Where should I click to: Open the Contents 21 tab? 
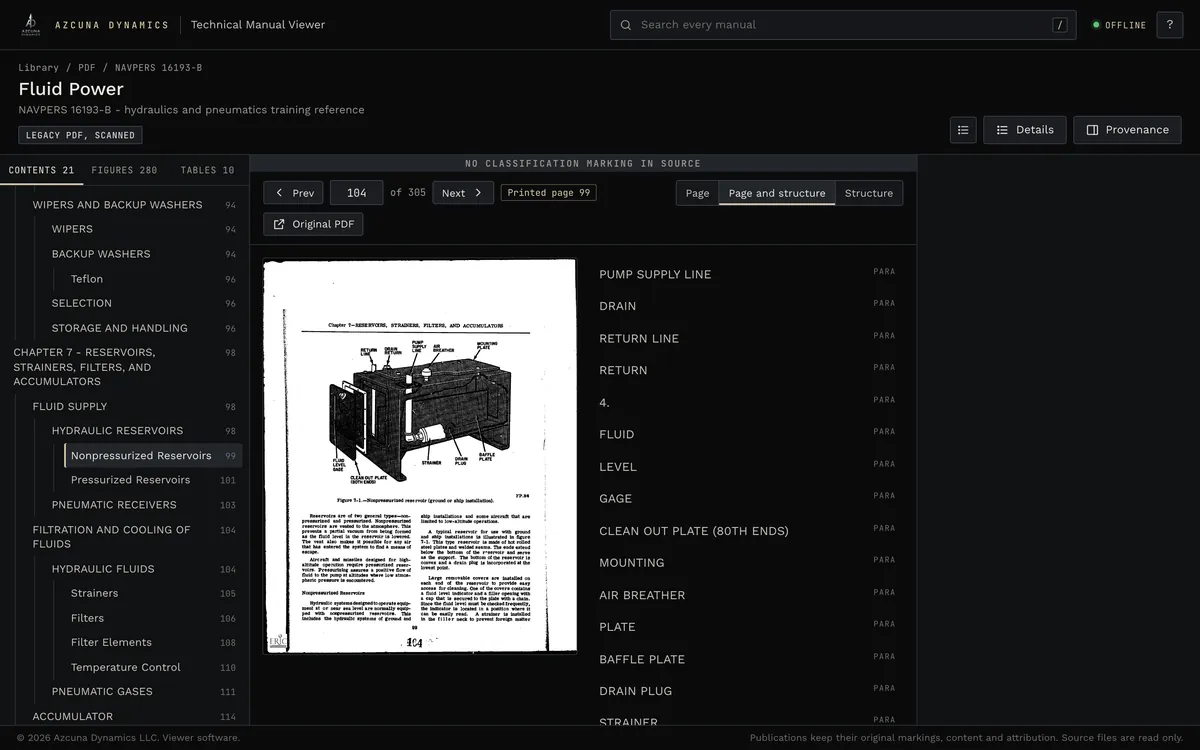[41, 170]
